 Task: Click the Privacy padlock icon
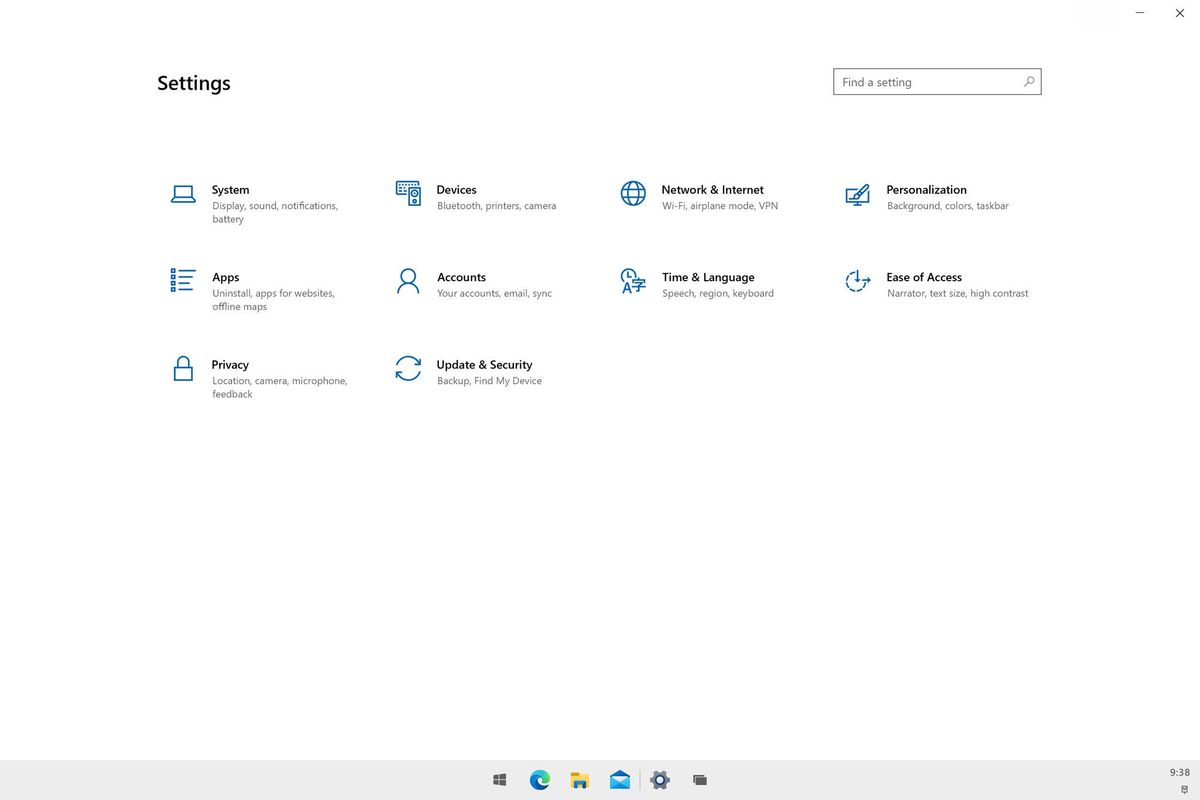coord(183,369)
